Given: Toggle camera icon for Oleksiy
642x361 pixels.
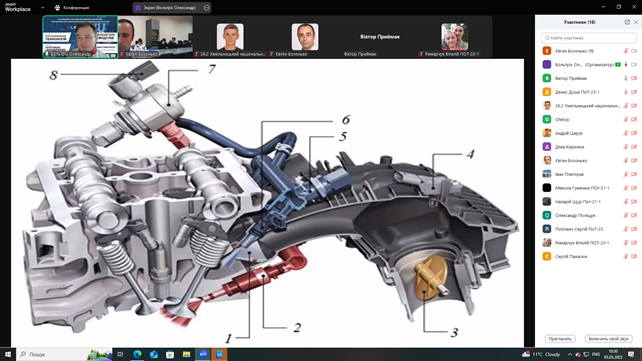Looking at the screenshot, I should click(634, 120).
